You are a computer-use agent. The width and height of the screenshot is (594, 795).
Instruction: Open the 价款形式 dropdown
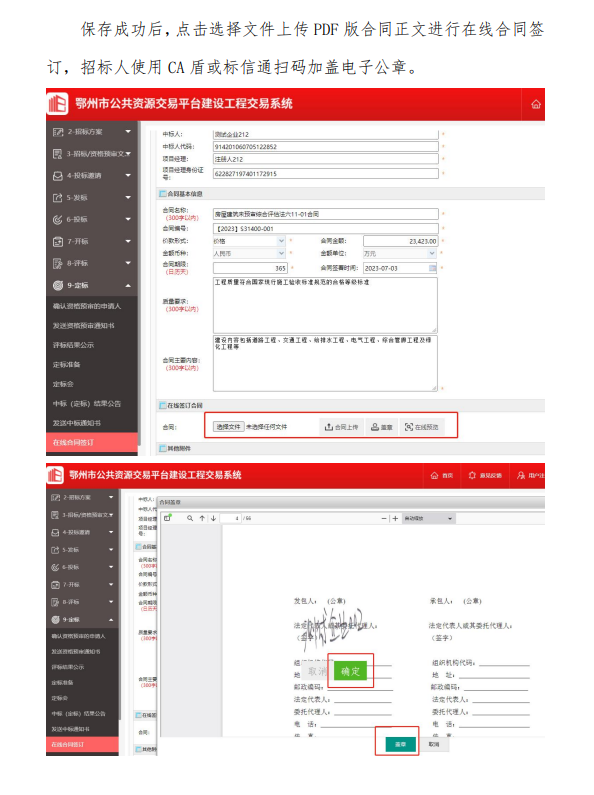pos(249,241)
